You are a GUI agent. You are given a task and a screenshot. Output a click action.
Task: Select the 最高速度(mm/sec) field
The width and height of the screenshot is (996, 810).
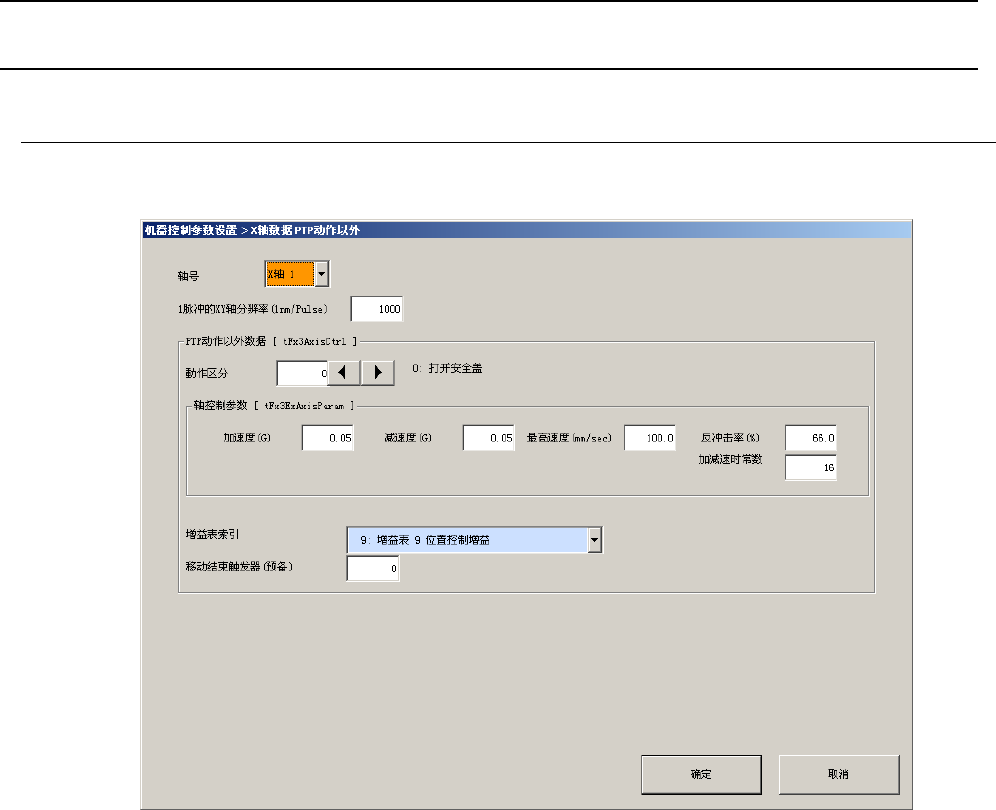[651, 438]
